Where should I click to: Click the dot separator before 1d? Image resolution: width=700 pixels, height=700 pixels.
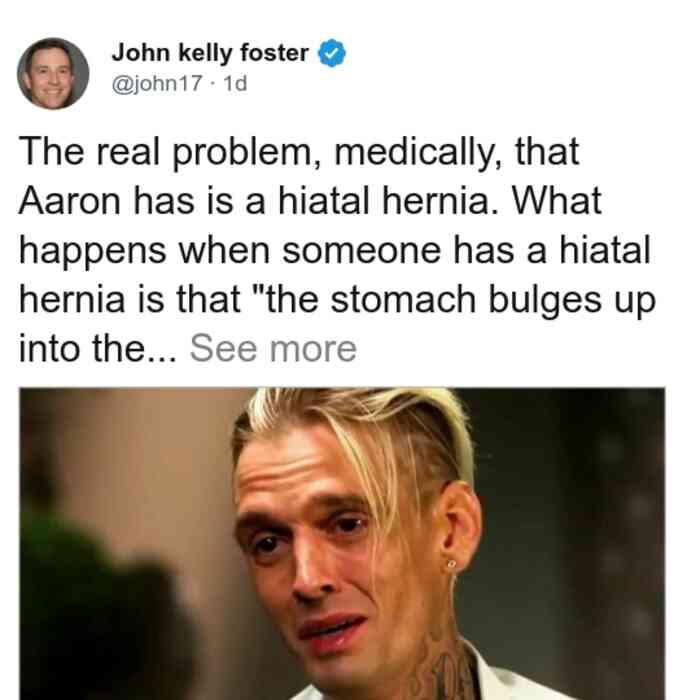tap(213, 84)
